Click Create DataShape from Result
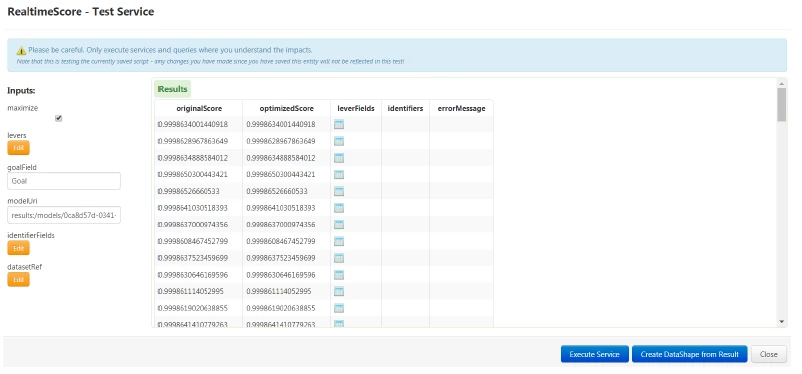 point(689,354)
